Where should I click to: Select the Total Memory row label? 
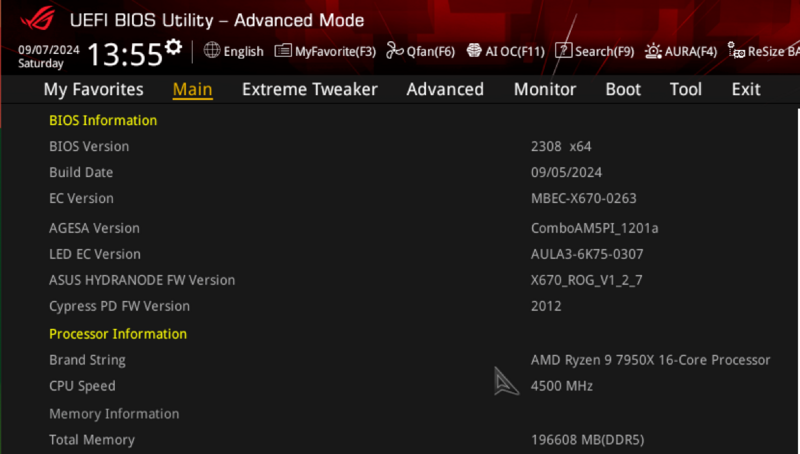point(92,440)
